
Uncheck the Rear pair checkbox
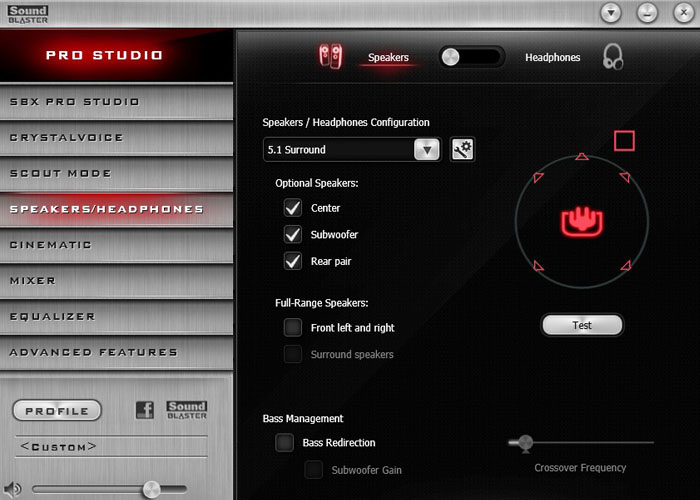coord(293,261)
